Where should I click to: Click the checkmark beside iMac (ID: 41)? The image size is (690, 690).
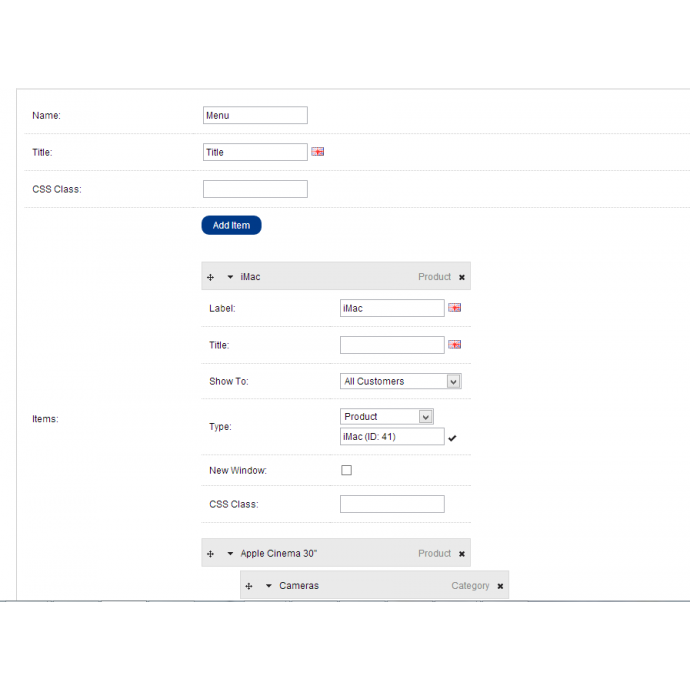(452, 438)
